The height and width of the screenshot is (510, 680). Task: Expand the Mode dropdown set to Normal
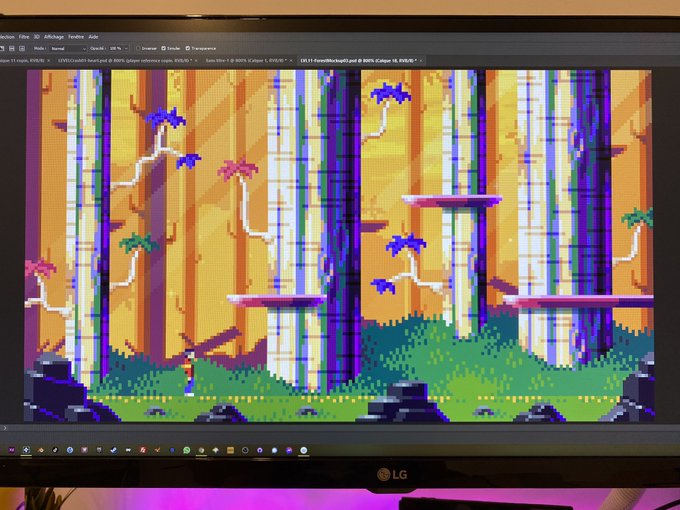point(68,49)
